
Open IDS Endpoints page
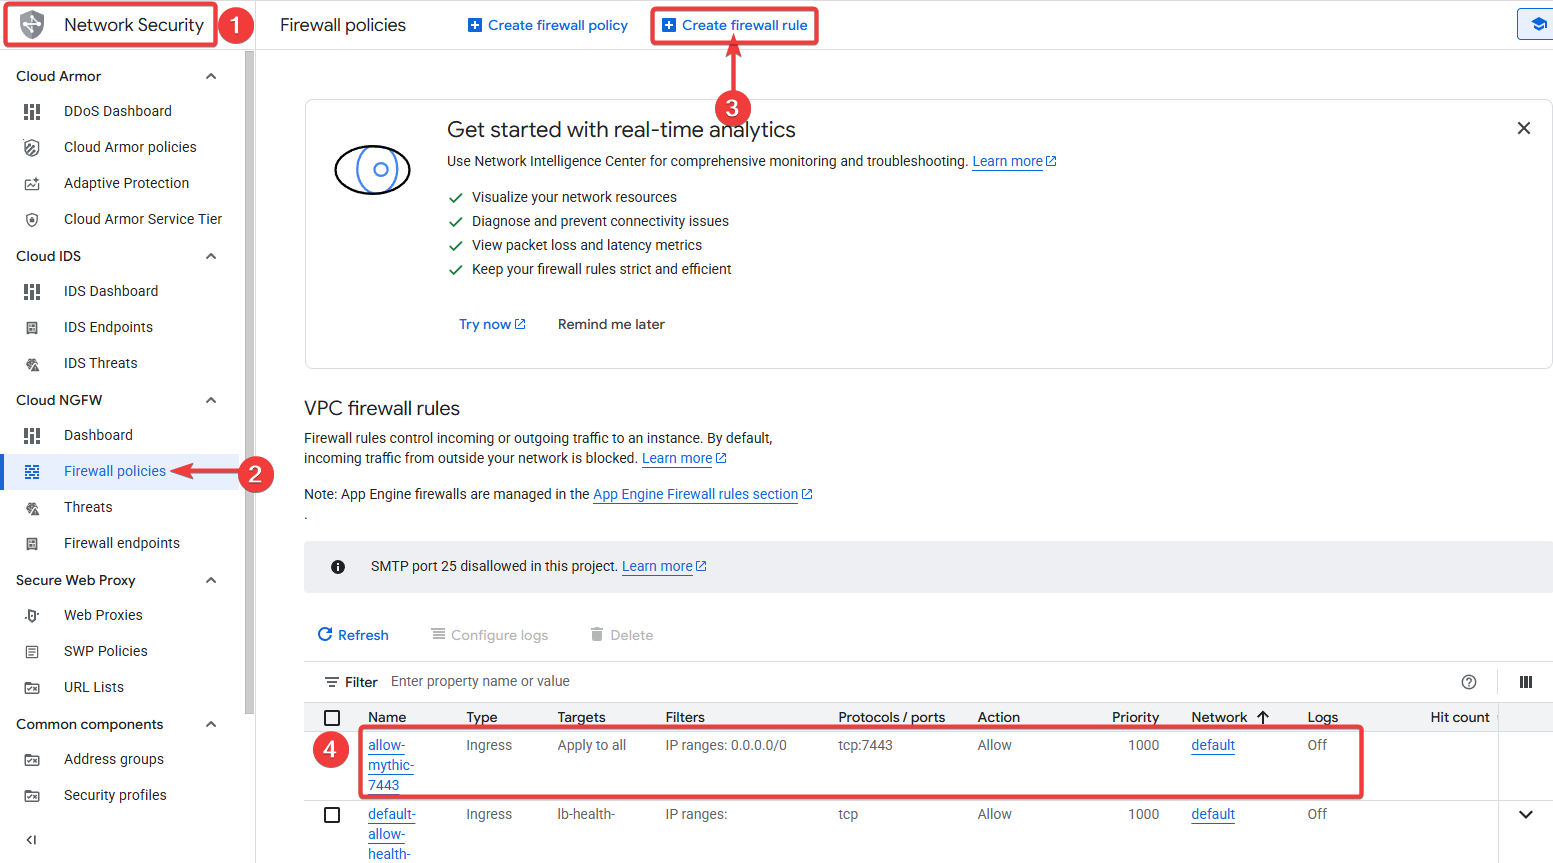click(x=108, y=327)
